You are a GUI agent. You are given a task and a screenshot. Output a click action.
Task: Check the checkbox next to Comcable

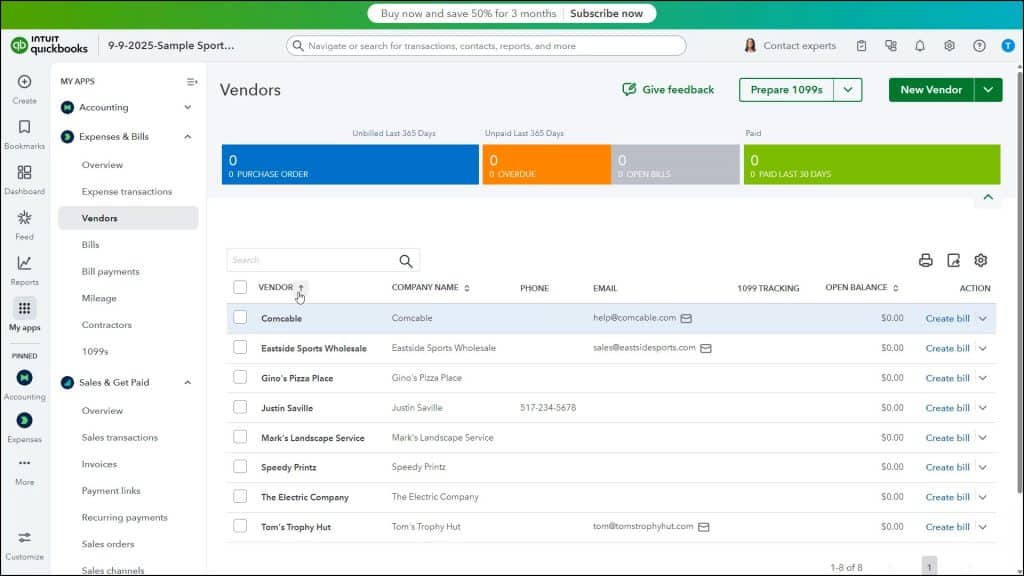[240, 318]
